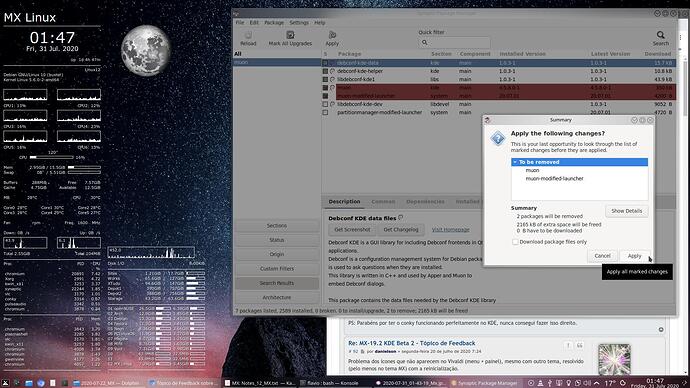Click the Show Details button
The image size is (690, 388).
coord(626,211)
